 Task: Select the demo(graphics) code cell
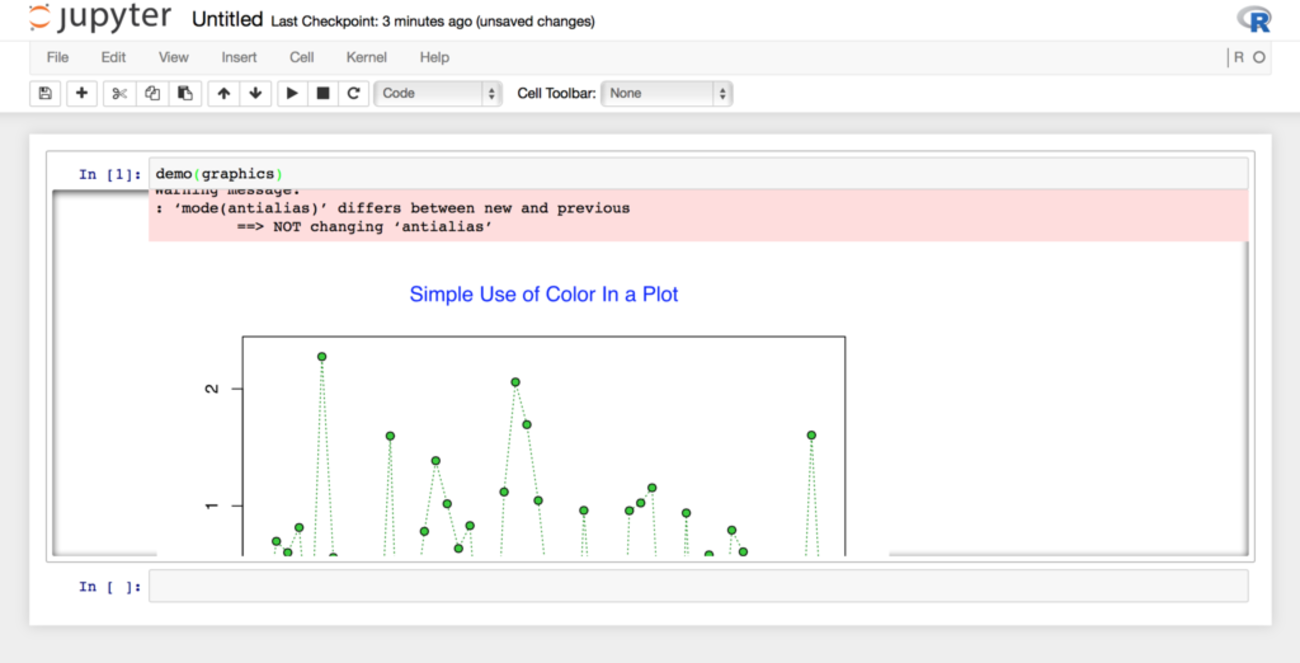coord(697,174)
